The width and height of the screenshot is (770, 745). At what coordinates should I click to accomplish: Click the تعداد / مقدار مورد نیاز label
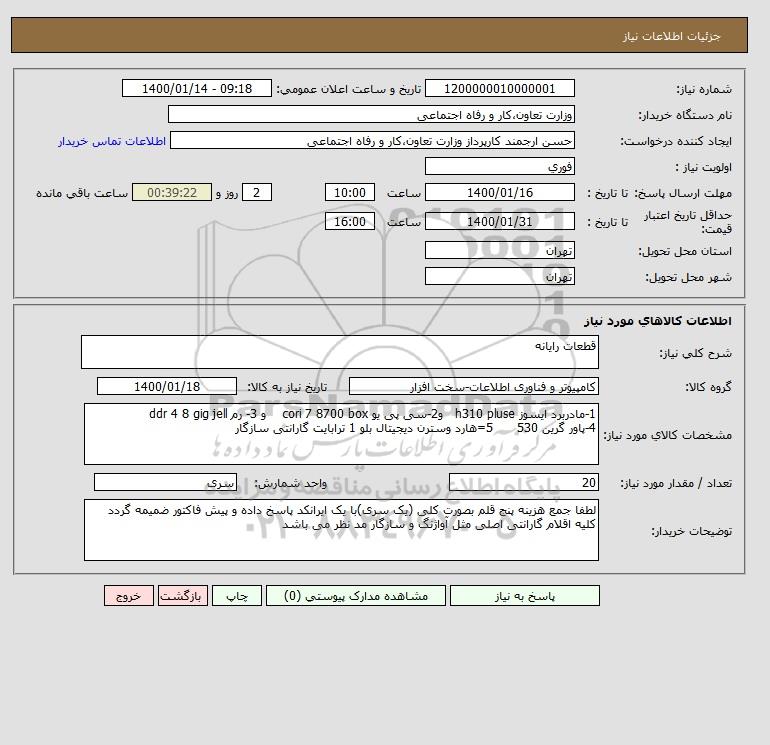point(676,483)
